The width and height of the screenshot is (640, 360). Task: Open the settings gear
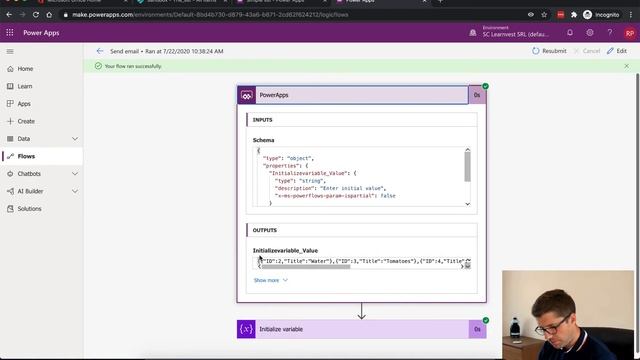[x=590, y=33]
